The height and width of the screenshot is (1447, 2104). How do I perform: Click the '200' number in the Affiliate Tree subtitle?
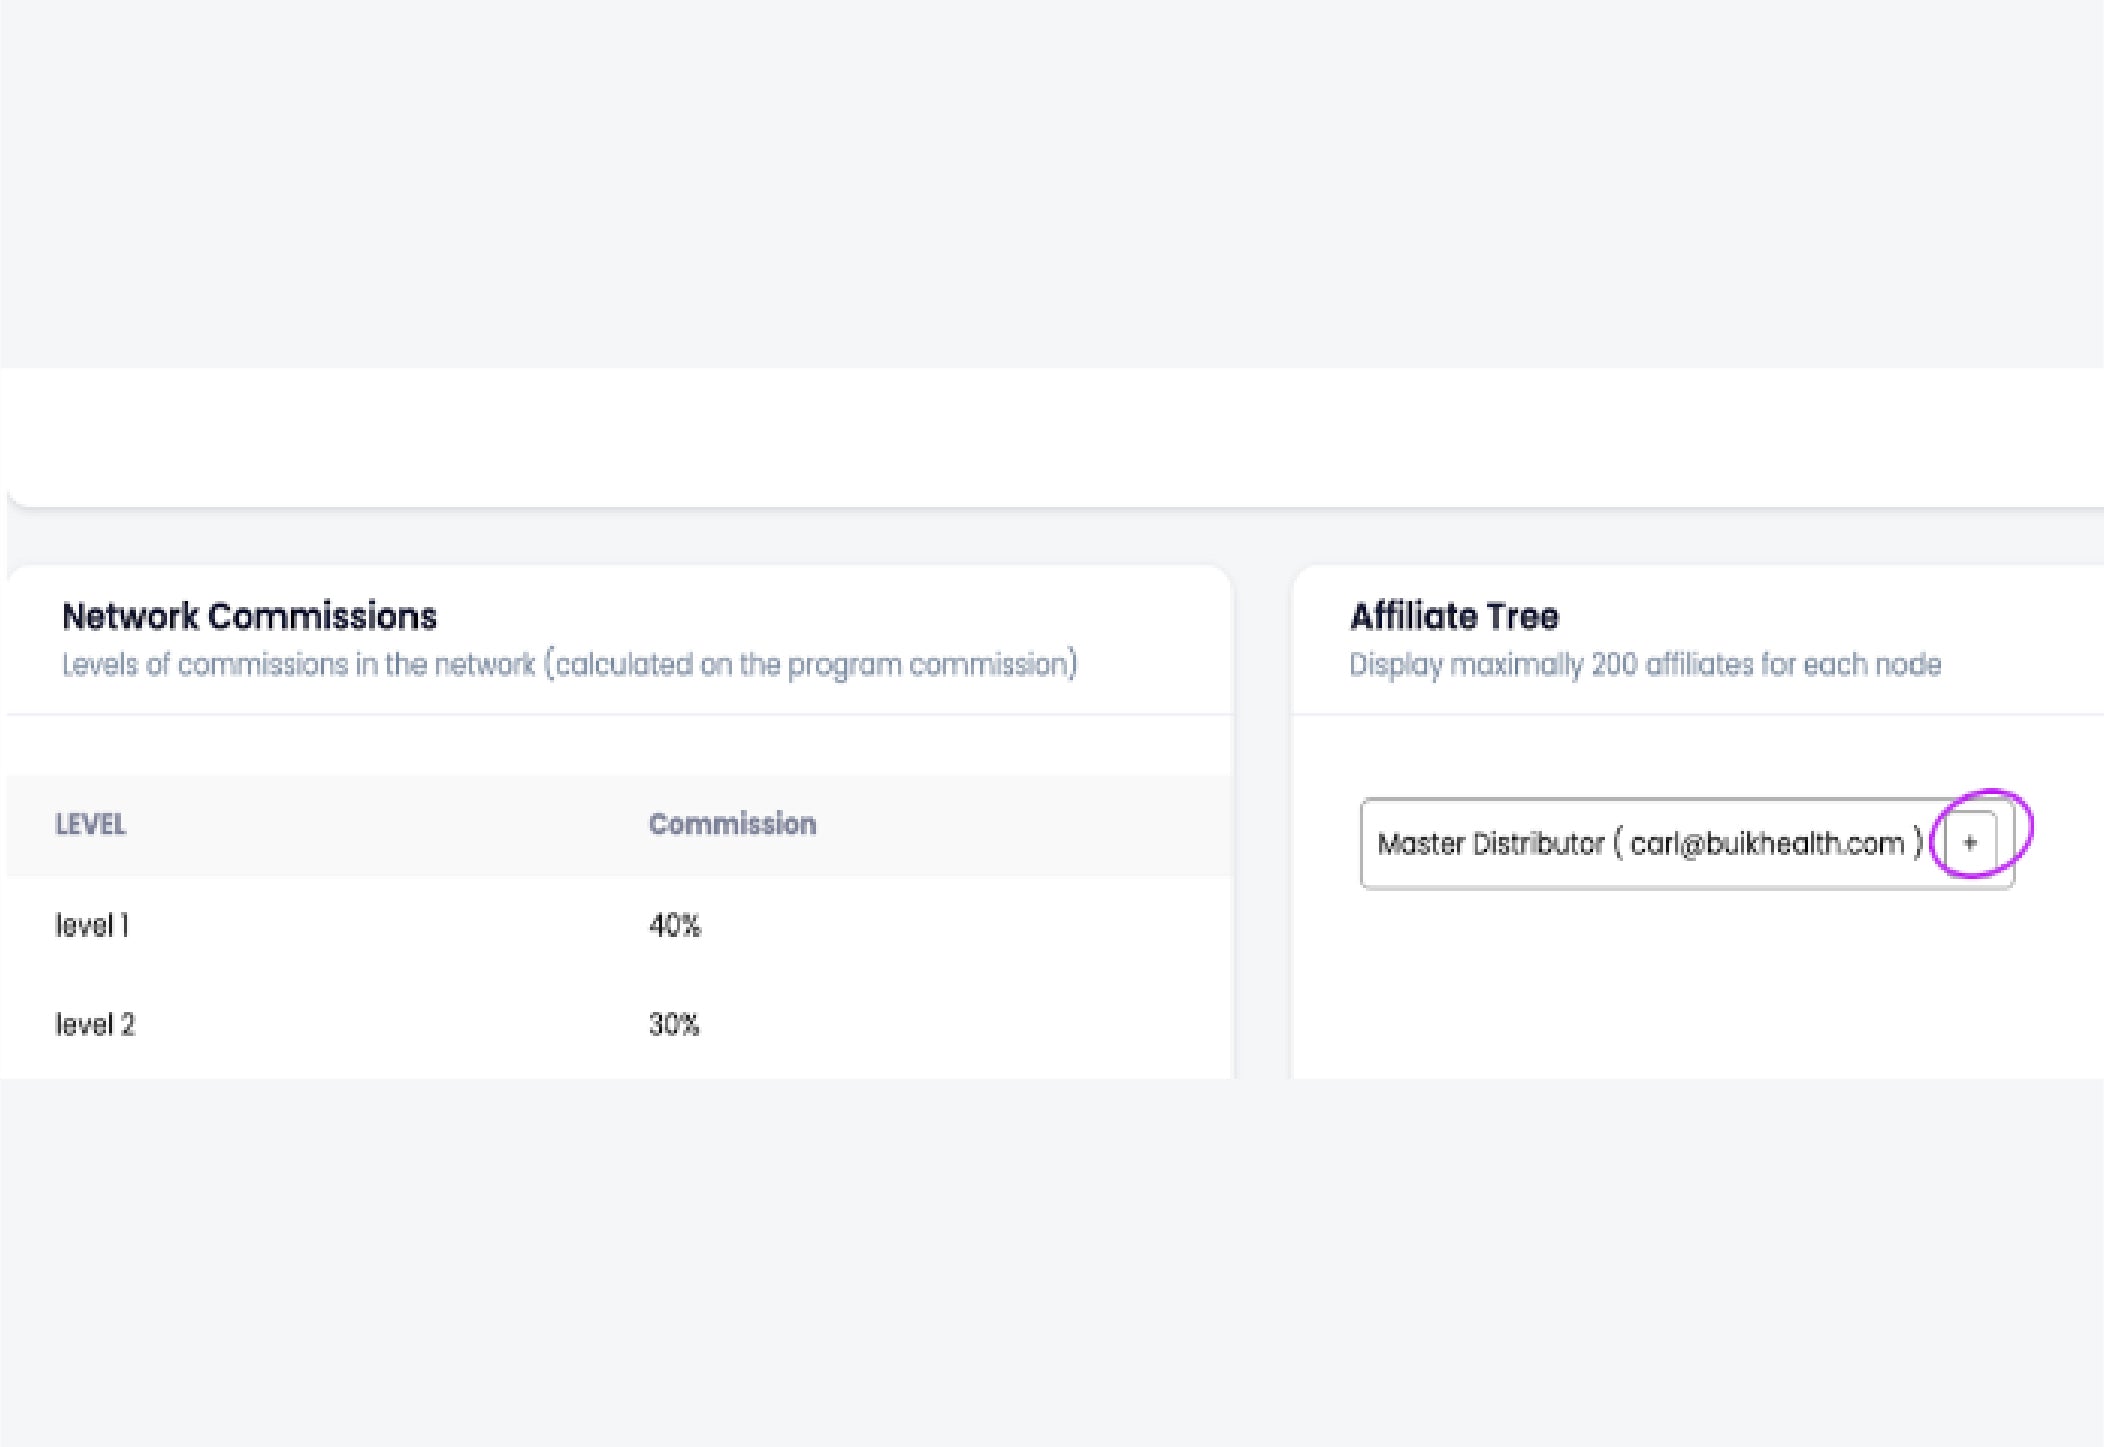(x=1613, y=665)
